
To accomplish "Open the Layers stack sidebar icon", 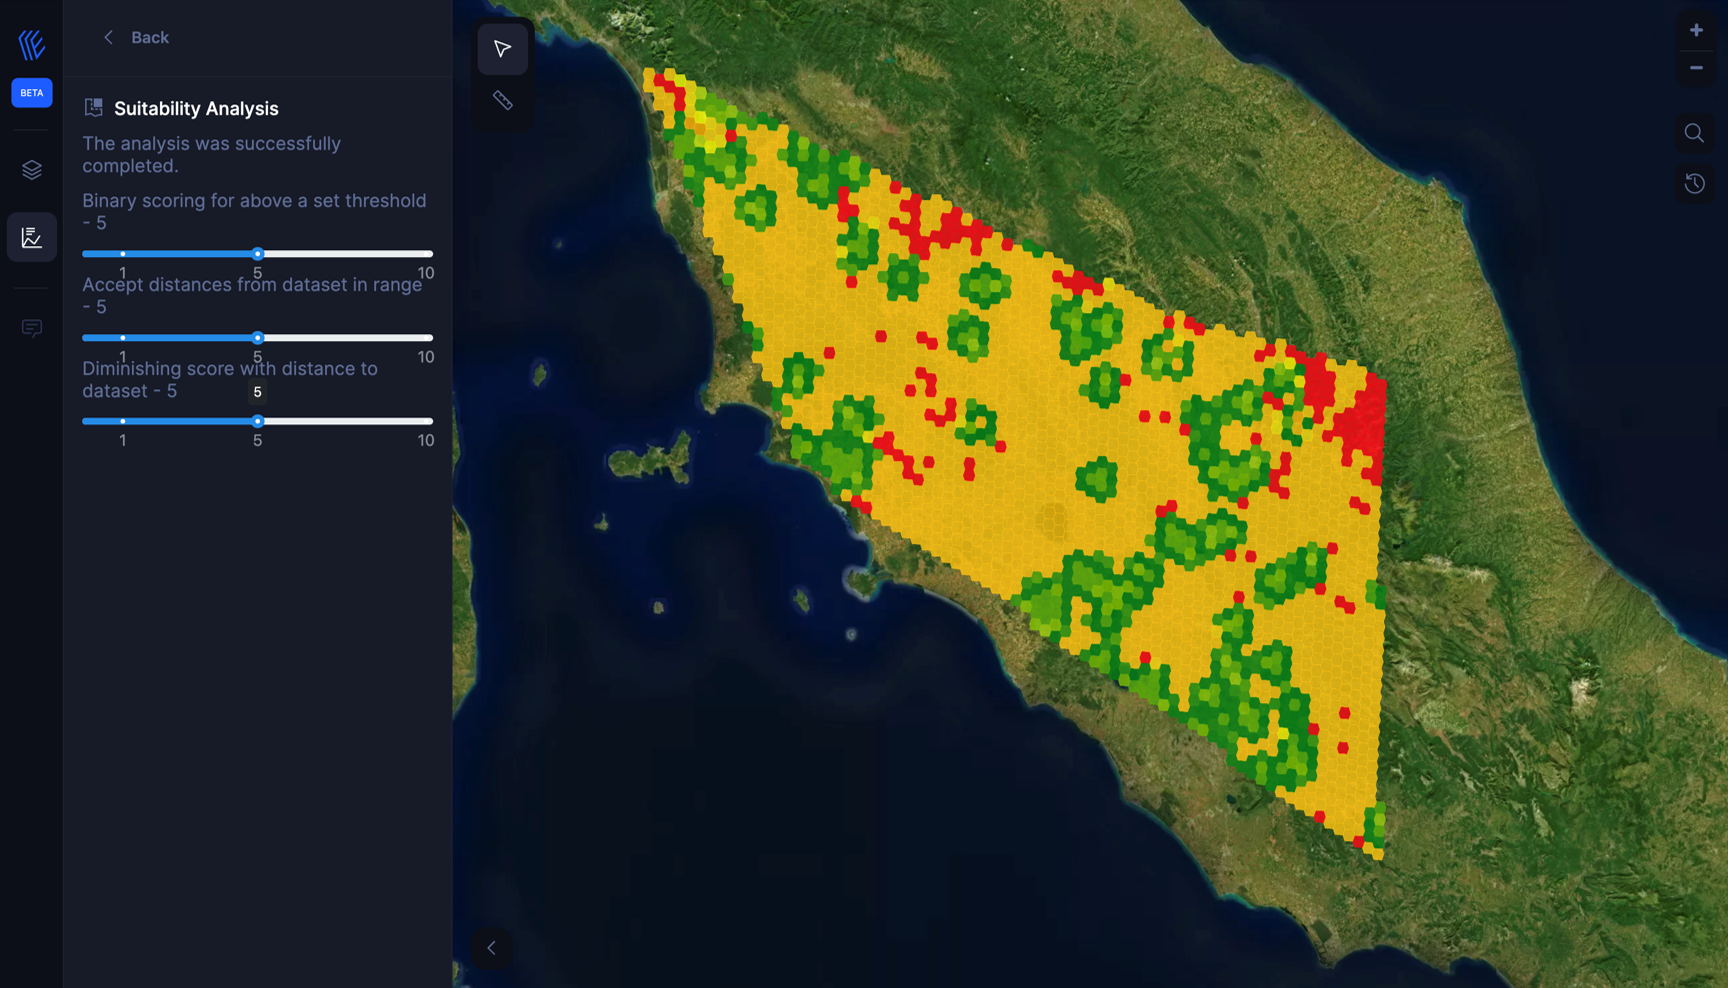I will [31, 170].
